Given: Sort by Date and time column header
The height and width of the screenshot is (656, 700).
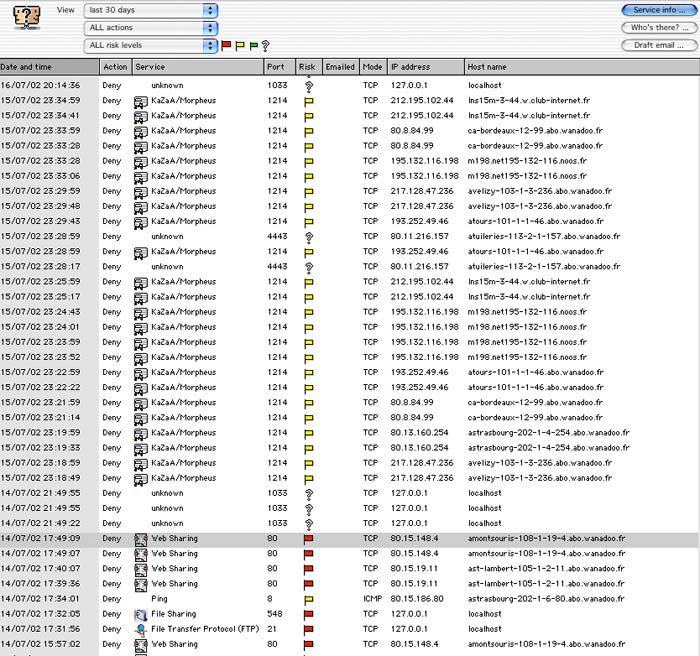Looking at the screenshot, I should point(50,67).
